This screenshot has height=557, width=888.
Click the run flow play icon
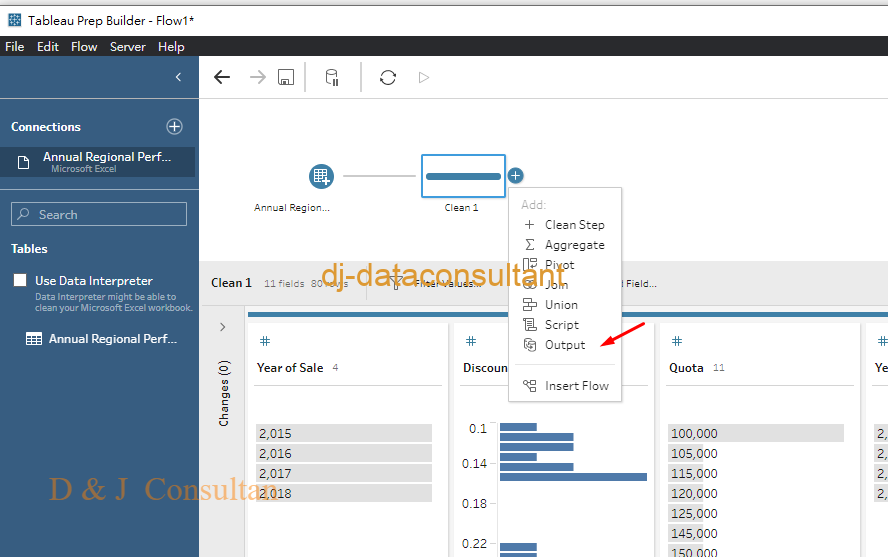point(424,77)
